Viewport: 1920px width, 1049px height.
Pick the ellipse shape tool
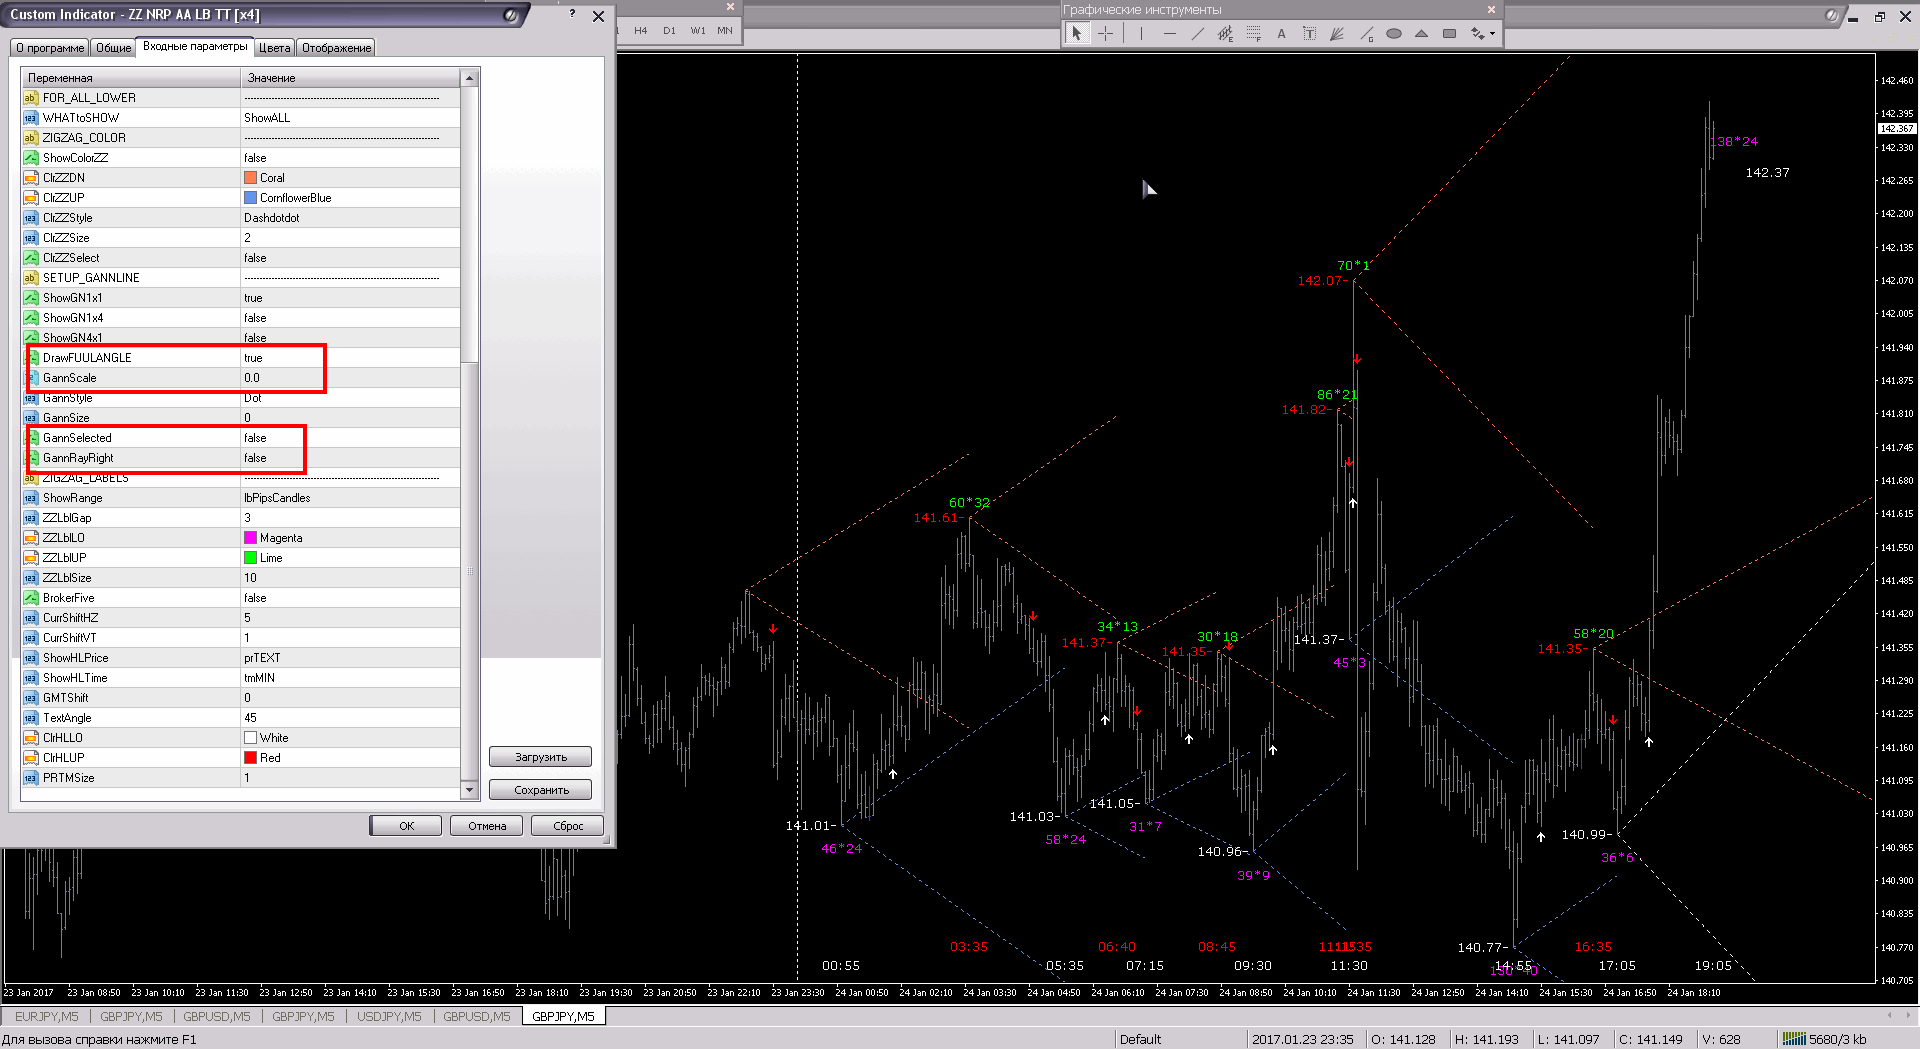(x=1393, y=34)
